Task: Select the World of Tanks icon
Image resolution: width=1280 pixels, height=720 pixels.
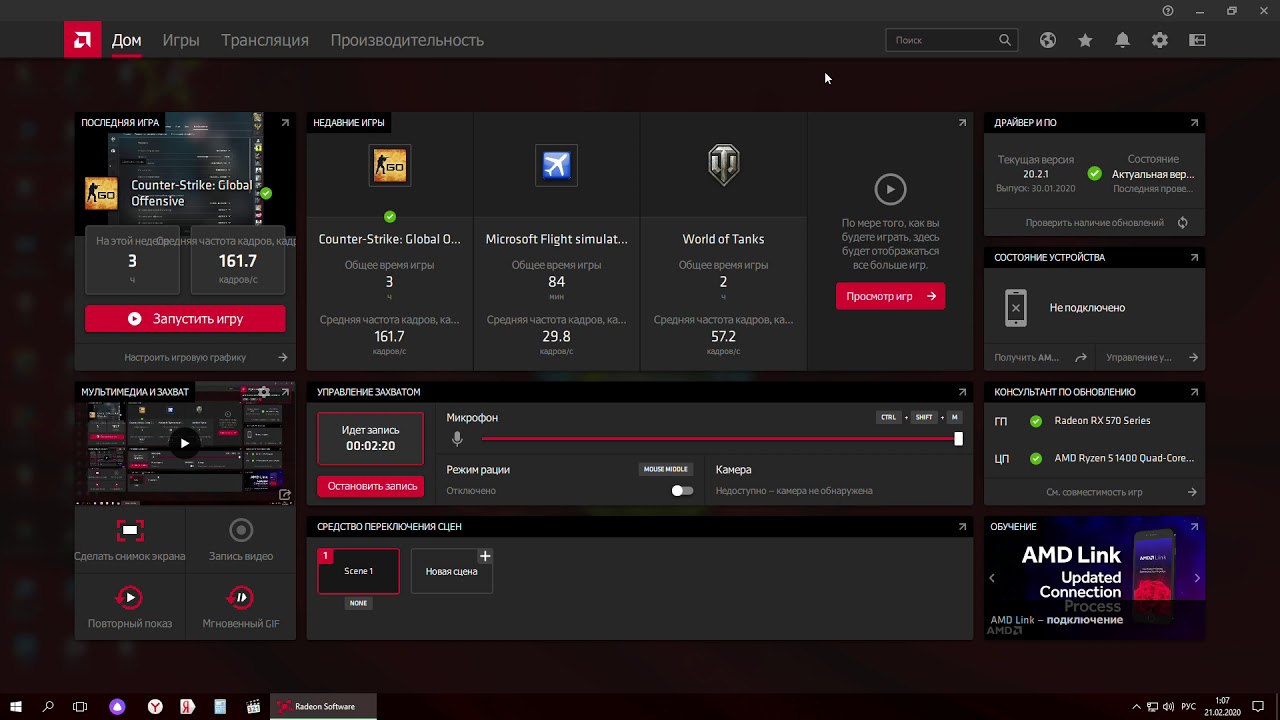Action: point(723,165)
